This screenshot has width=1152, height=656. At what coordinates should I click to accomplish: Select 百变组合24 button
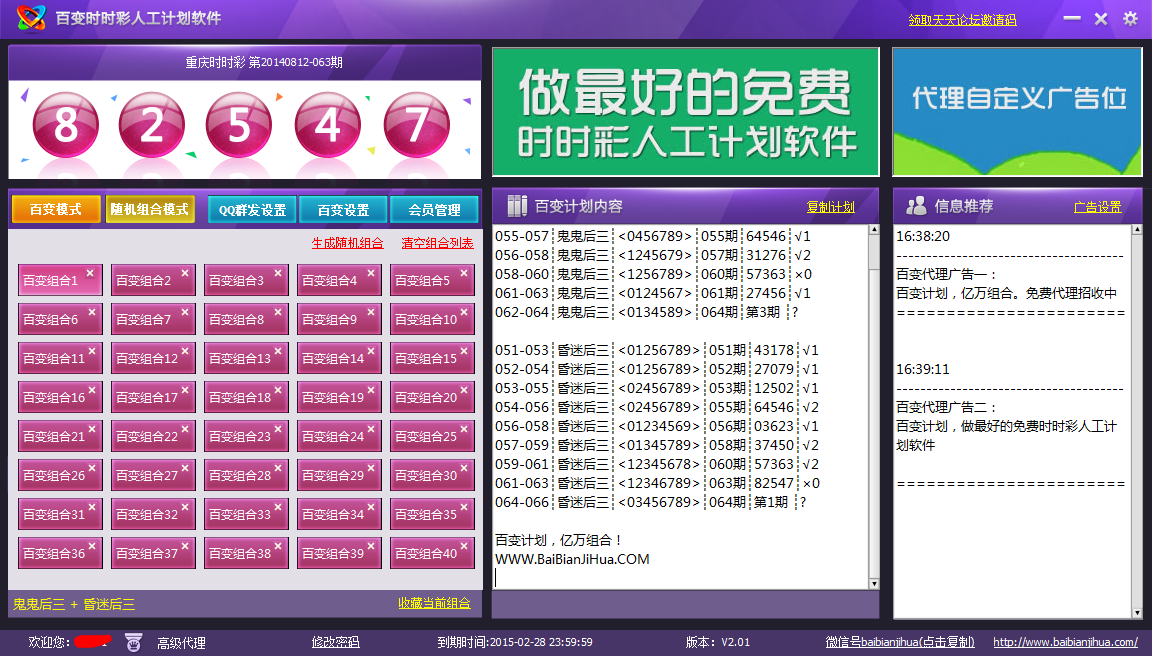click(x=339, y=436)
